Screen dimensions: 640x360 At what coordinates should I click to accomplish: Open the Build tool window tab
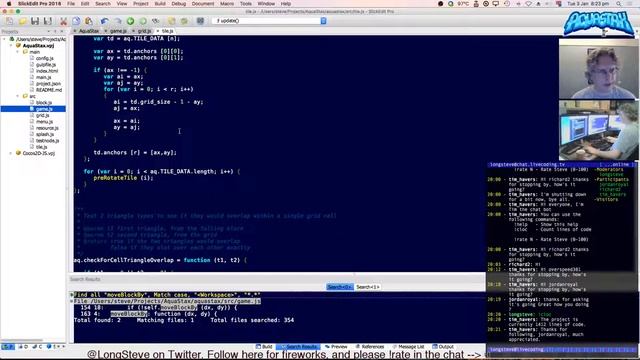pyautogui.click(x=264, y=347)
